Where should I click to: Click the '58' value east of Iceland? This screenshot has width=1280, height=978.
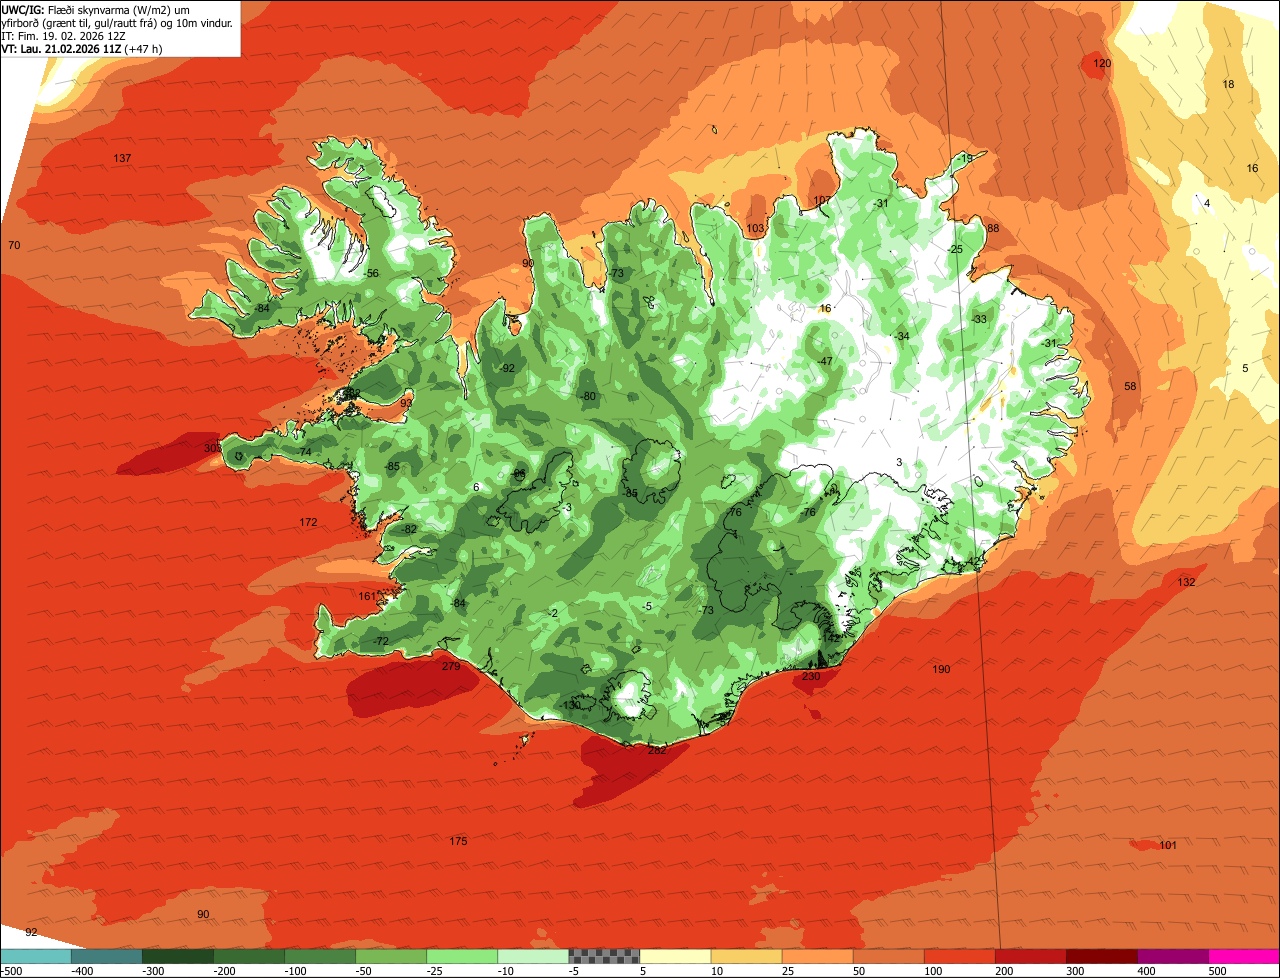(1130, 386)
